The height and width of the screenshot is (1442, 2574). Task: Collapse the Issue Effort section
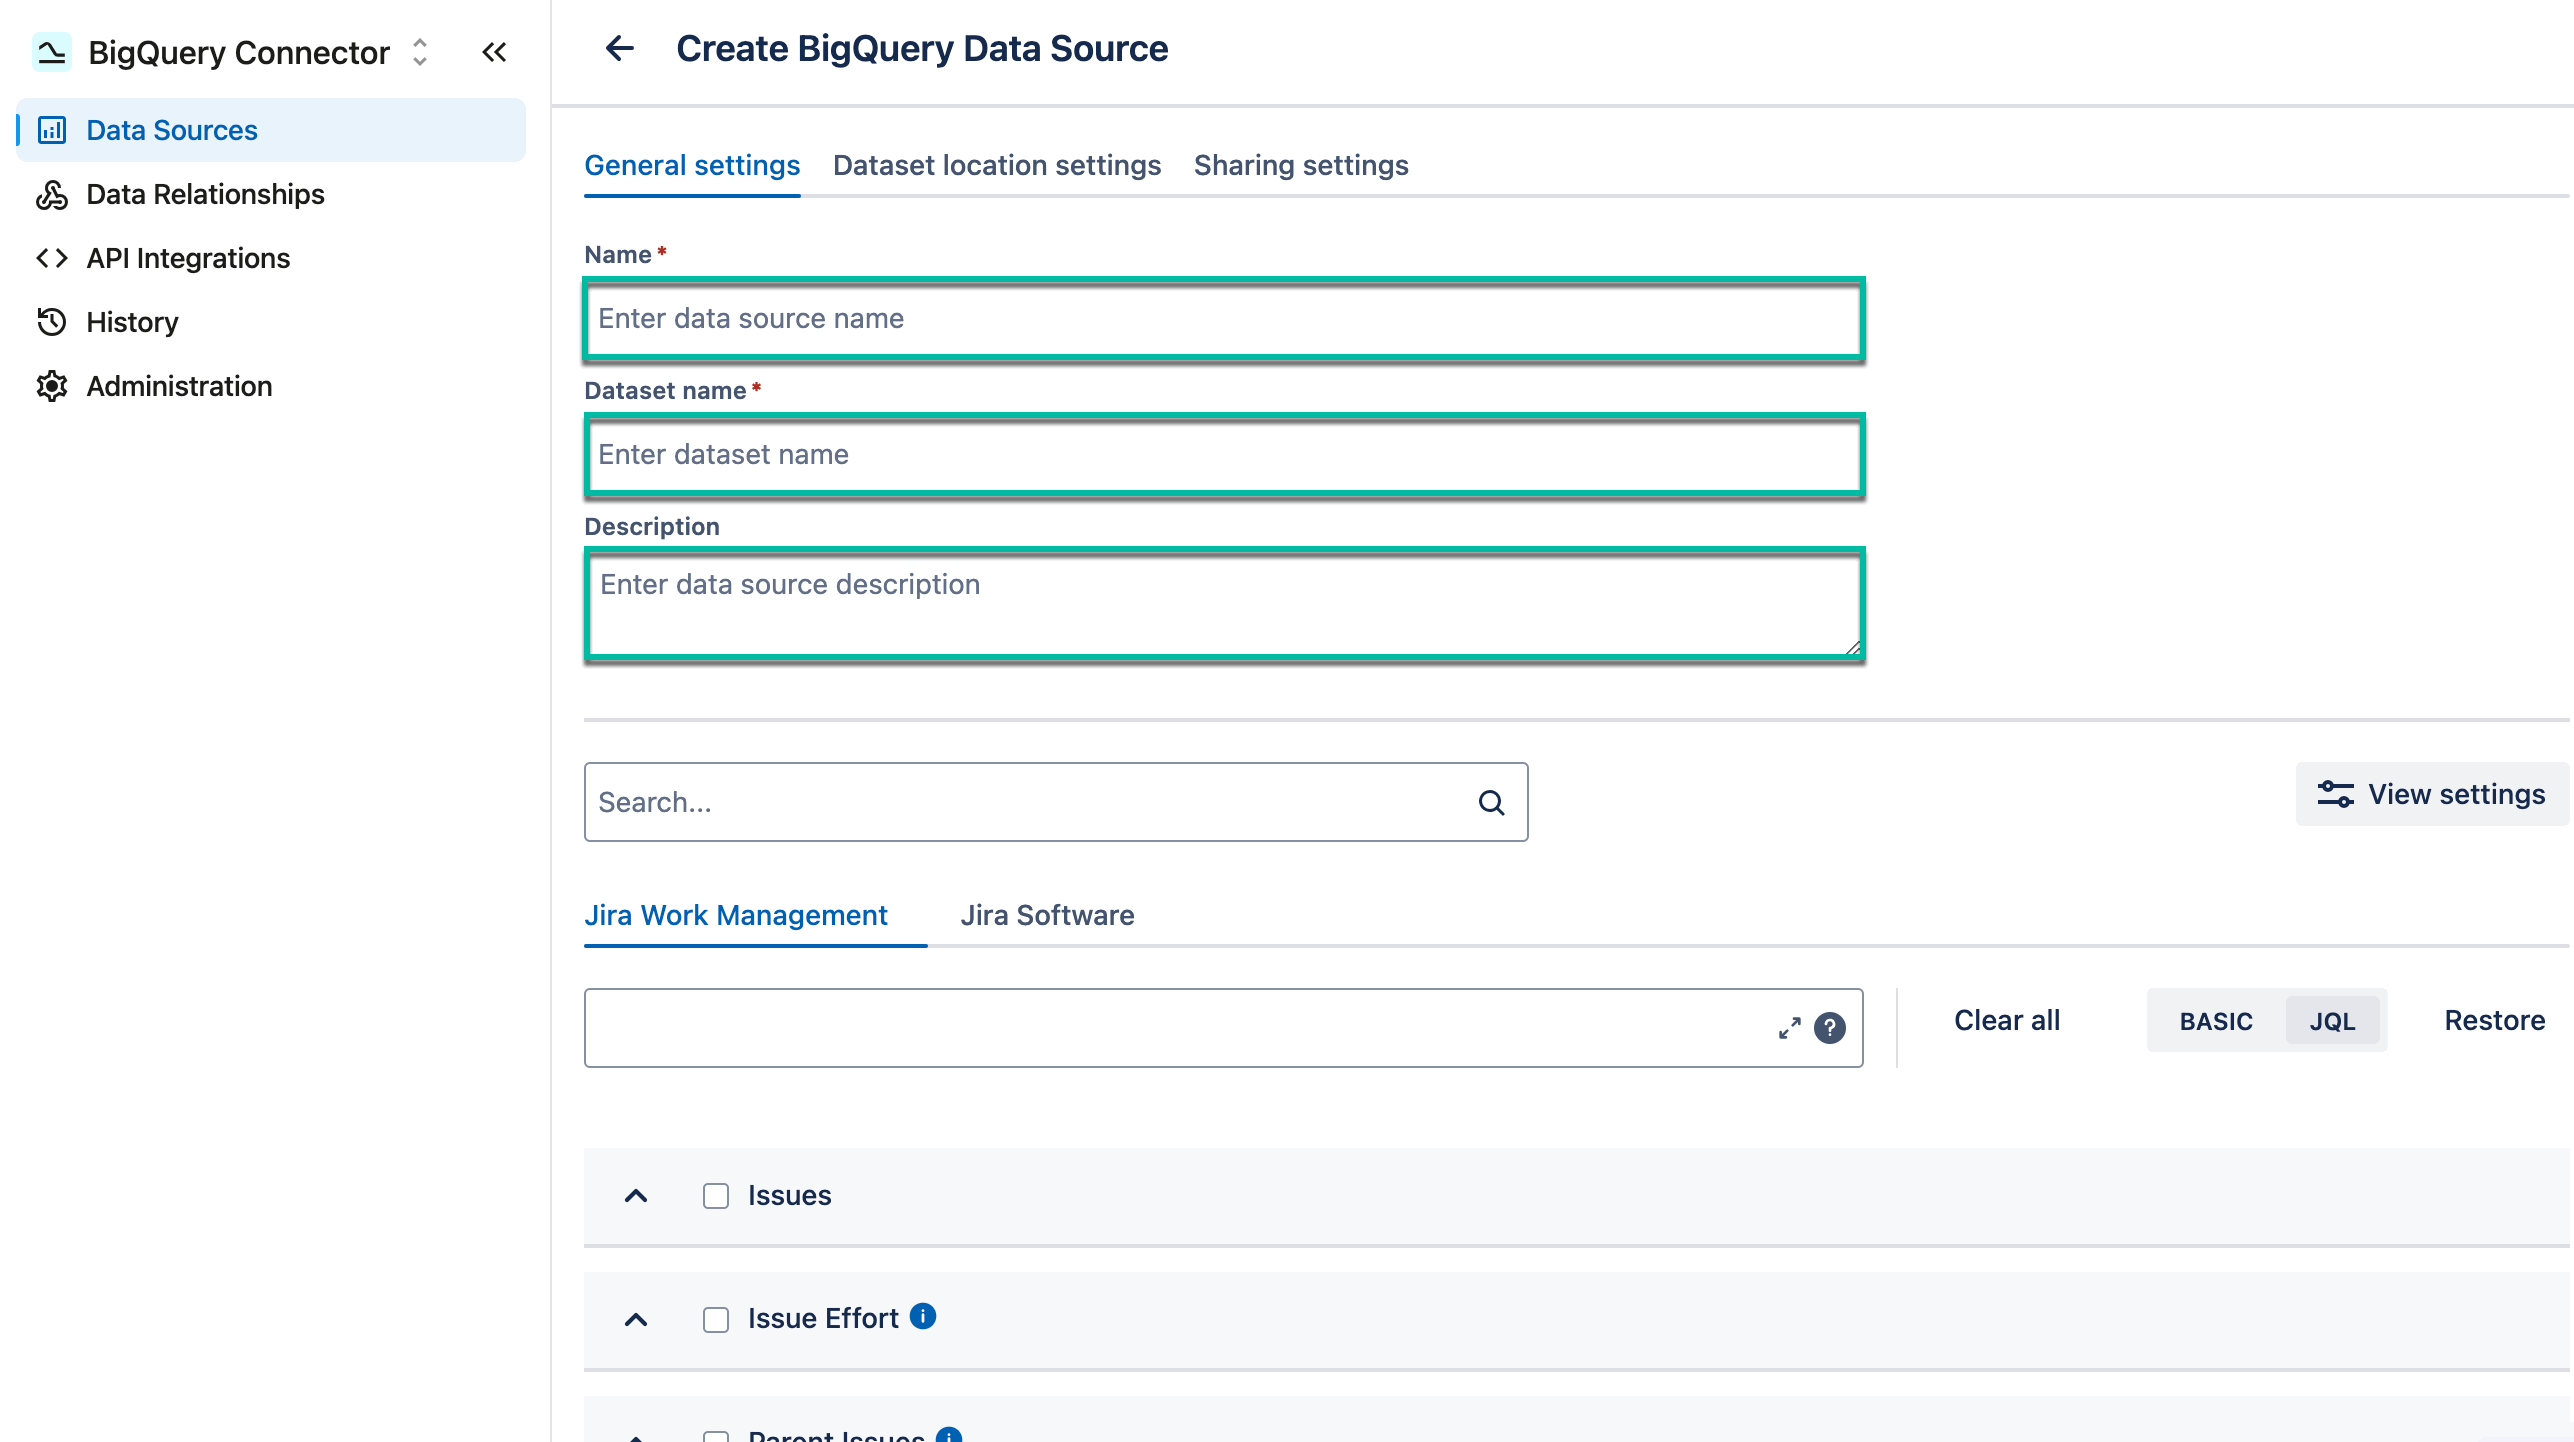click(636, 1320)
